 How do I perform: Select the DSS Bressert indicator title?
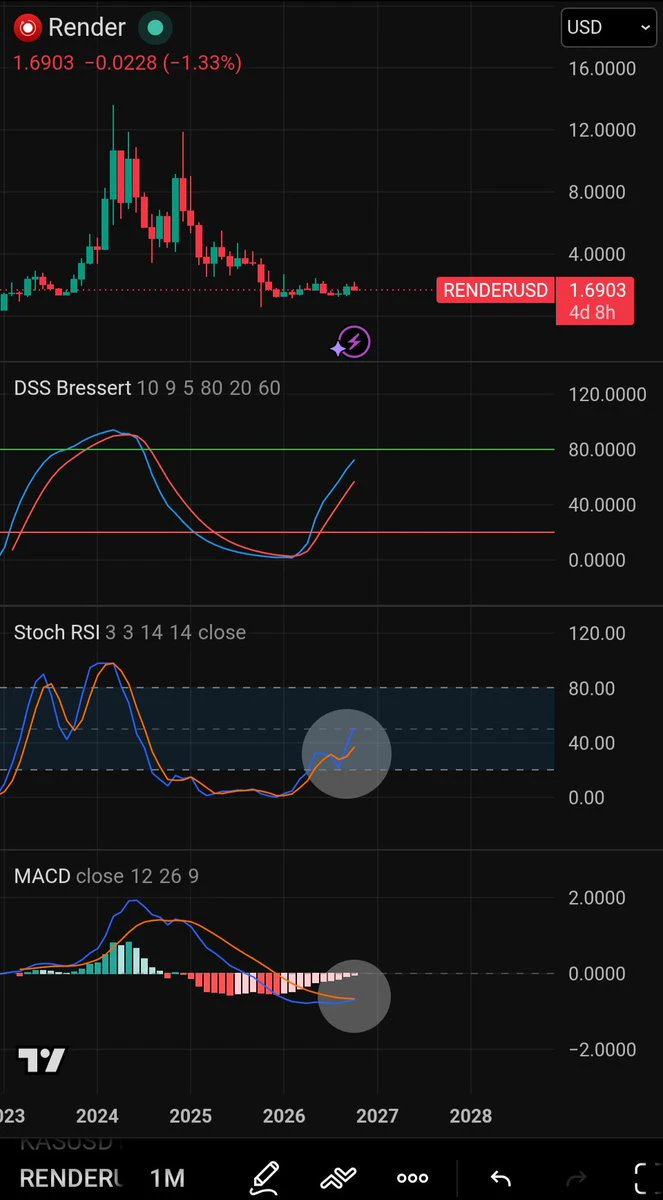73,388
